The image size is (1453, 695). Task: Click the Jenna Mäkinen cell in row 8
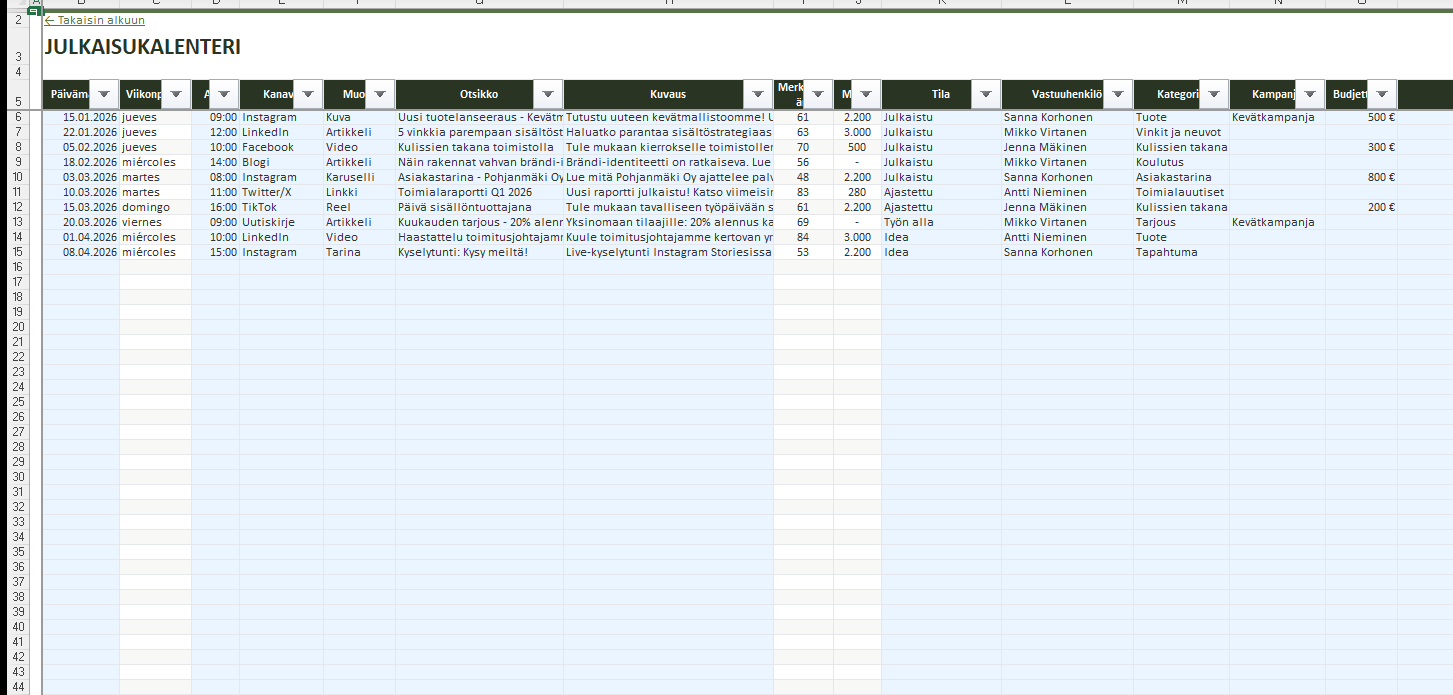click(1066, 147)
